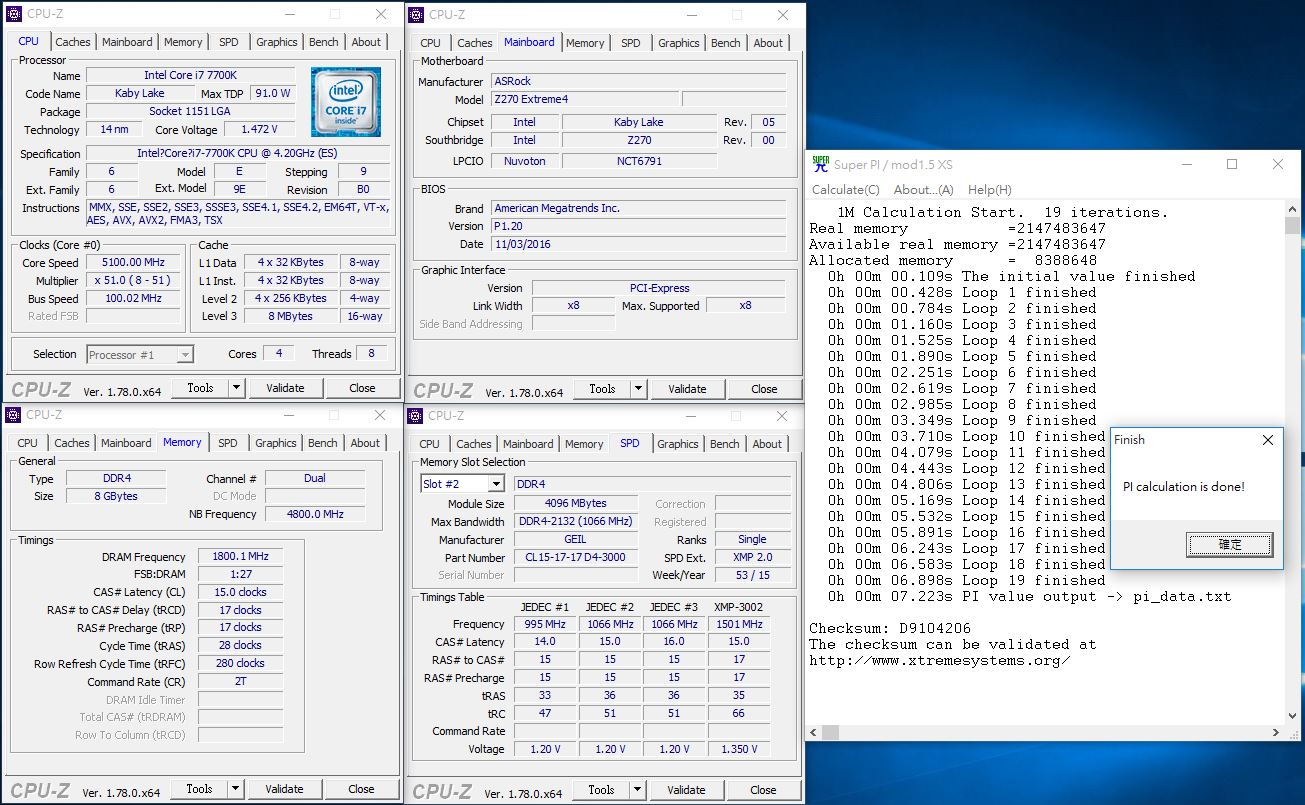The image size is (1305, 805).
Task: Click the Core Voltage field 1.472 V
Action: pyautogui.click(x=259, y=130)
